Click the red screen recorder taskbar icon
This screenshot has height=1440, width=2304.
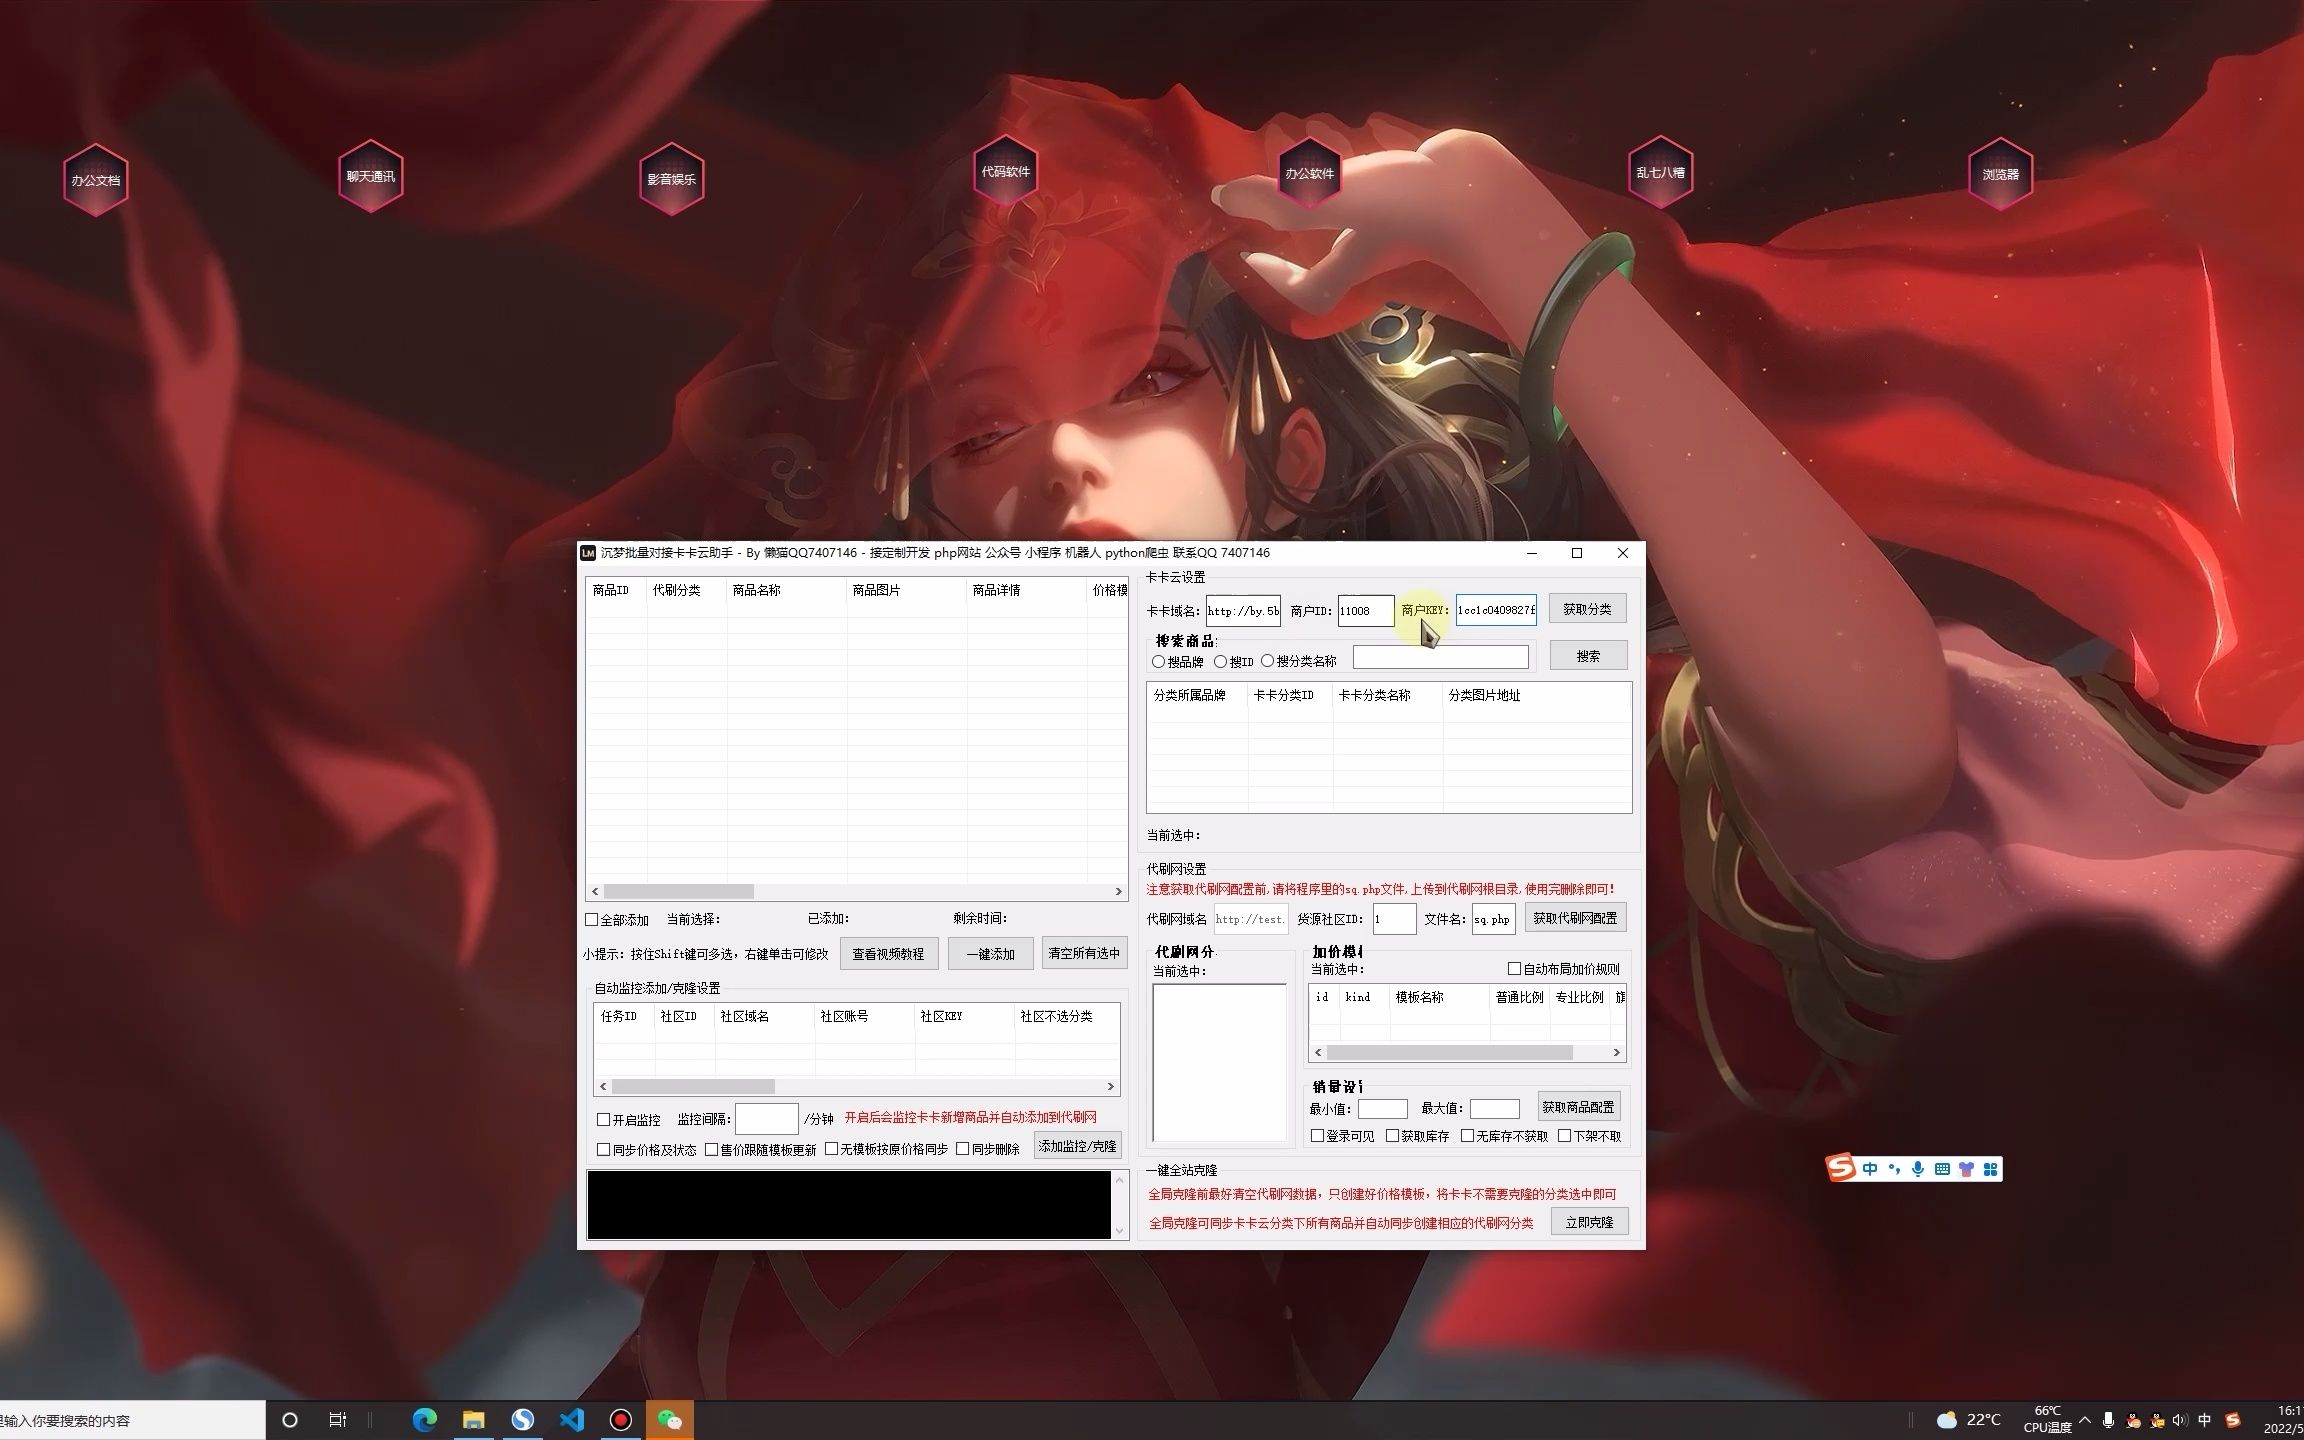621,1420
